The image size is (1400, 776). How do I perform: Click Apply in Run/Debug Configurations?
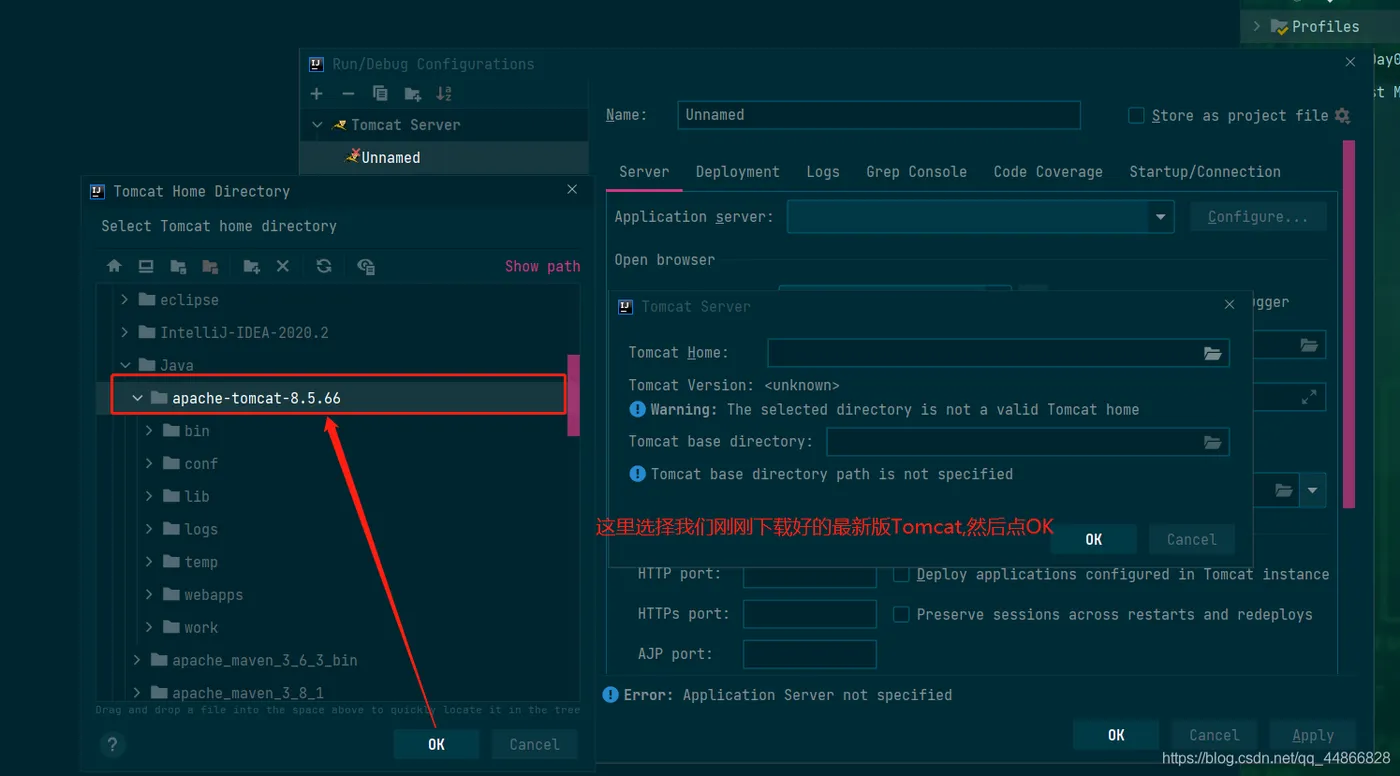coord(1313,735)
